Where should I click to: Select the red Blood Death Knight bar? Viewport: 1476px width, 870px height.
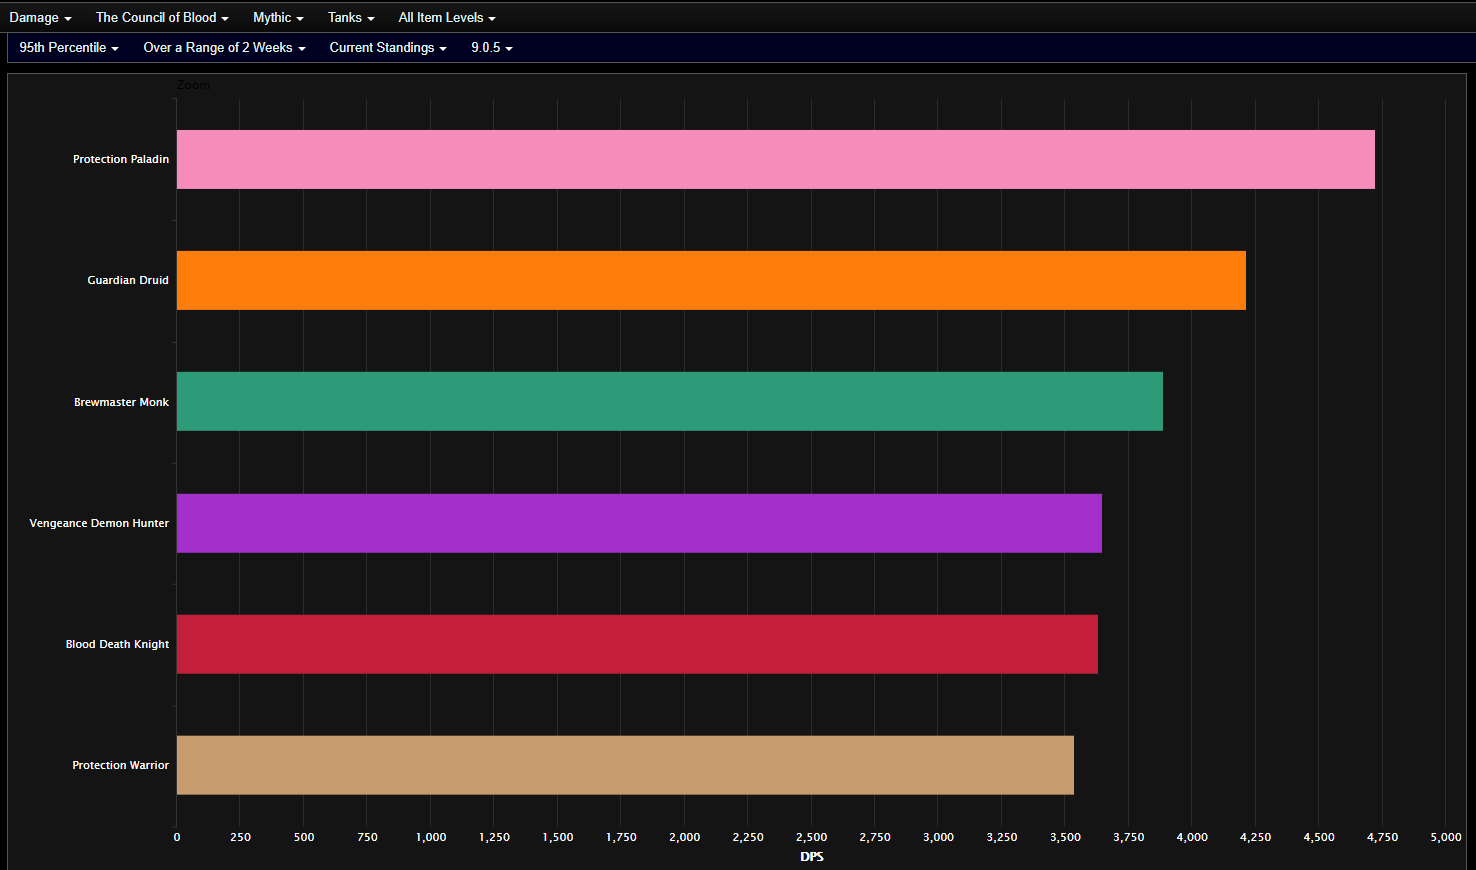[x=637, y=644]
